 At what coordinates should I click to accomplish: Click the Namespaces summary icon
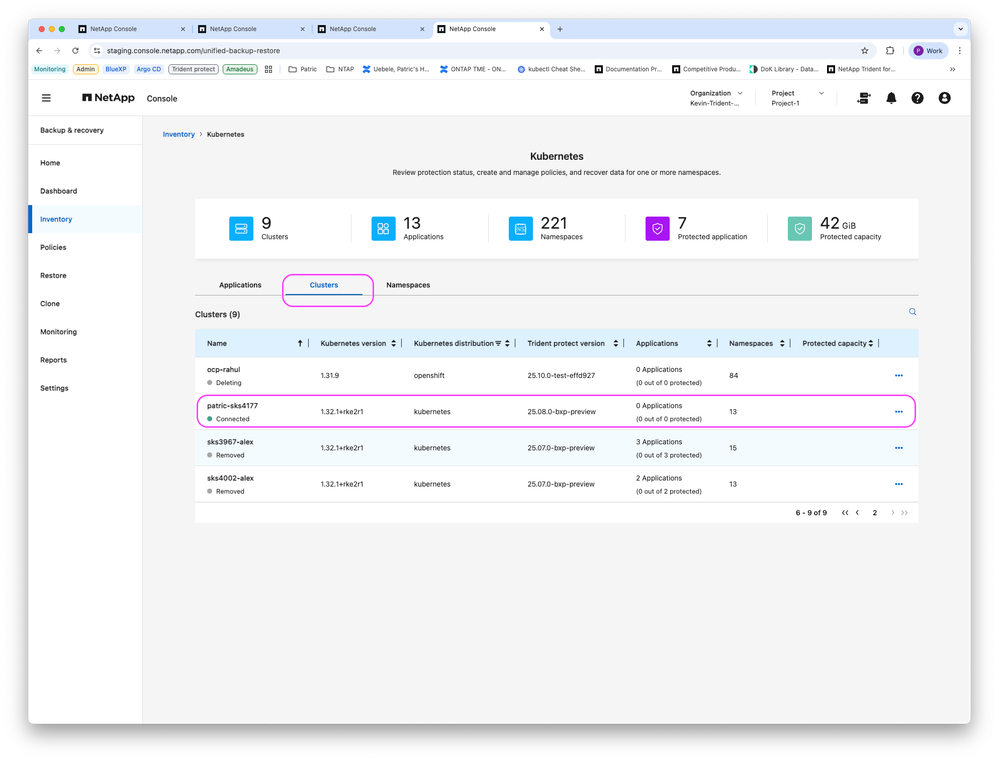521,229
